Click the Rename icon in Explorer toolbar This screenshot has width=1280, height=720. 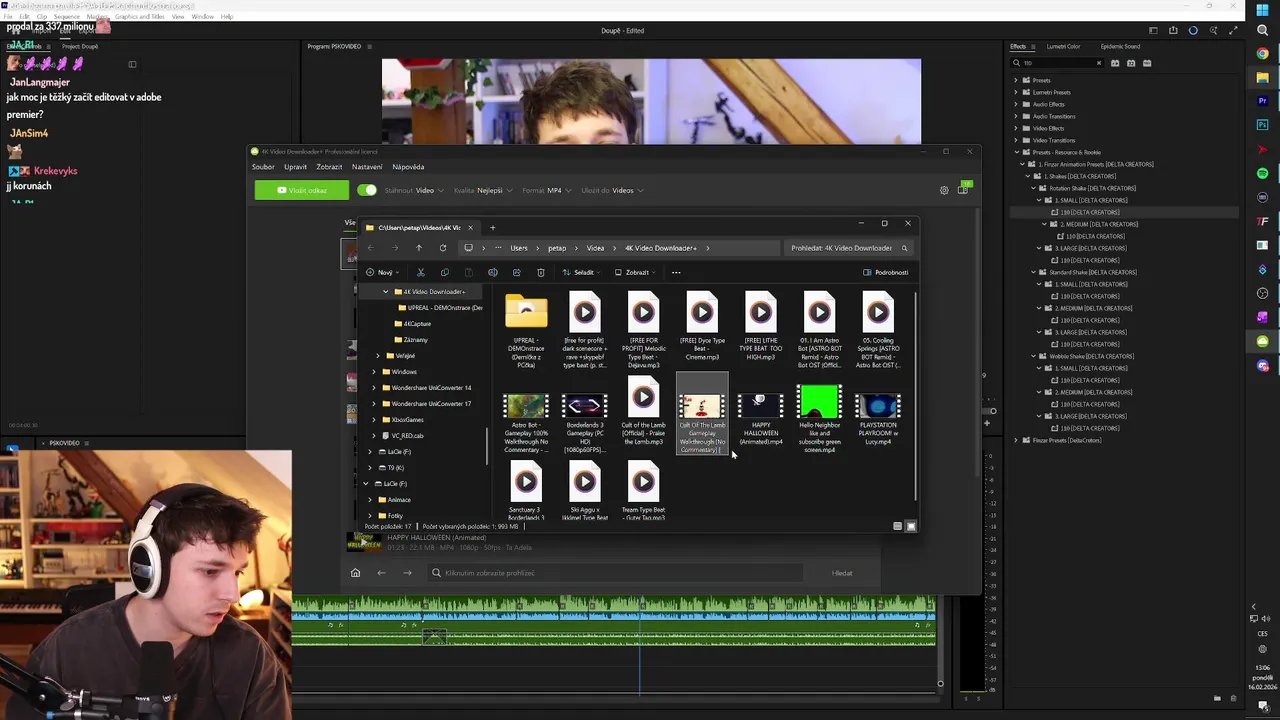[x=493, y=272]
